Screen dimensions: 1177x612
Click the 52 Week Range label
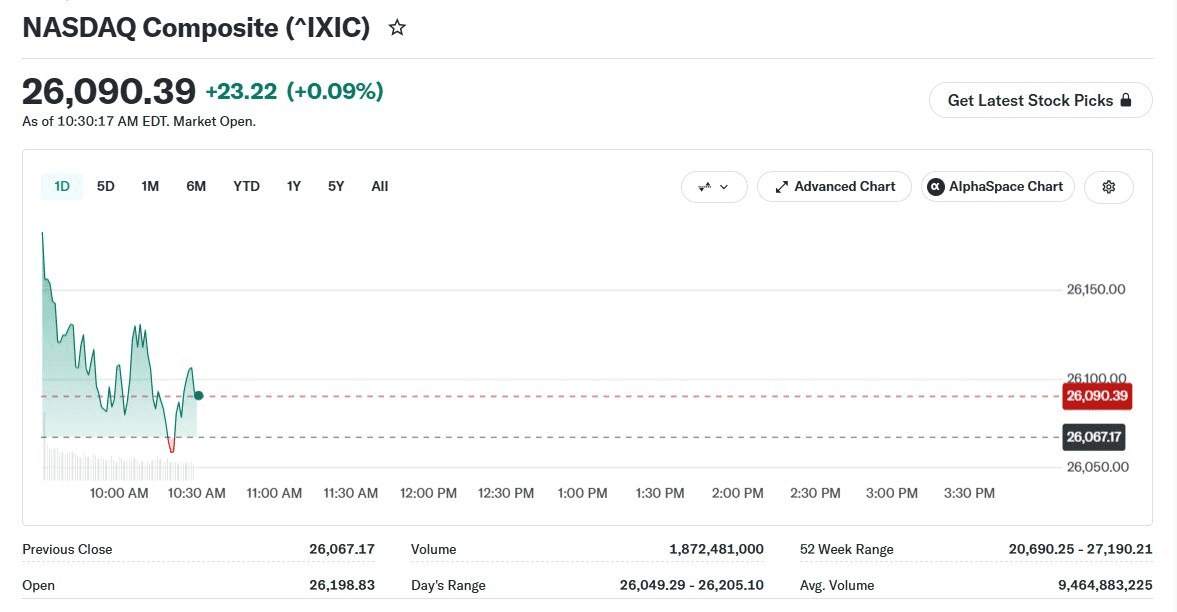pos(847,549)
